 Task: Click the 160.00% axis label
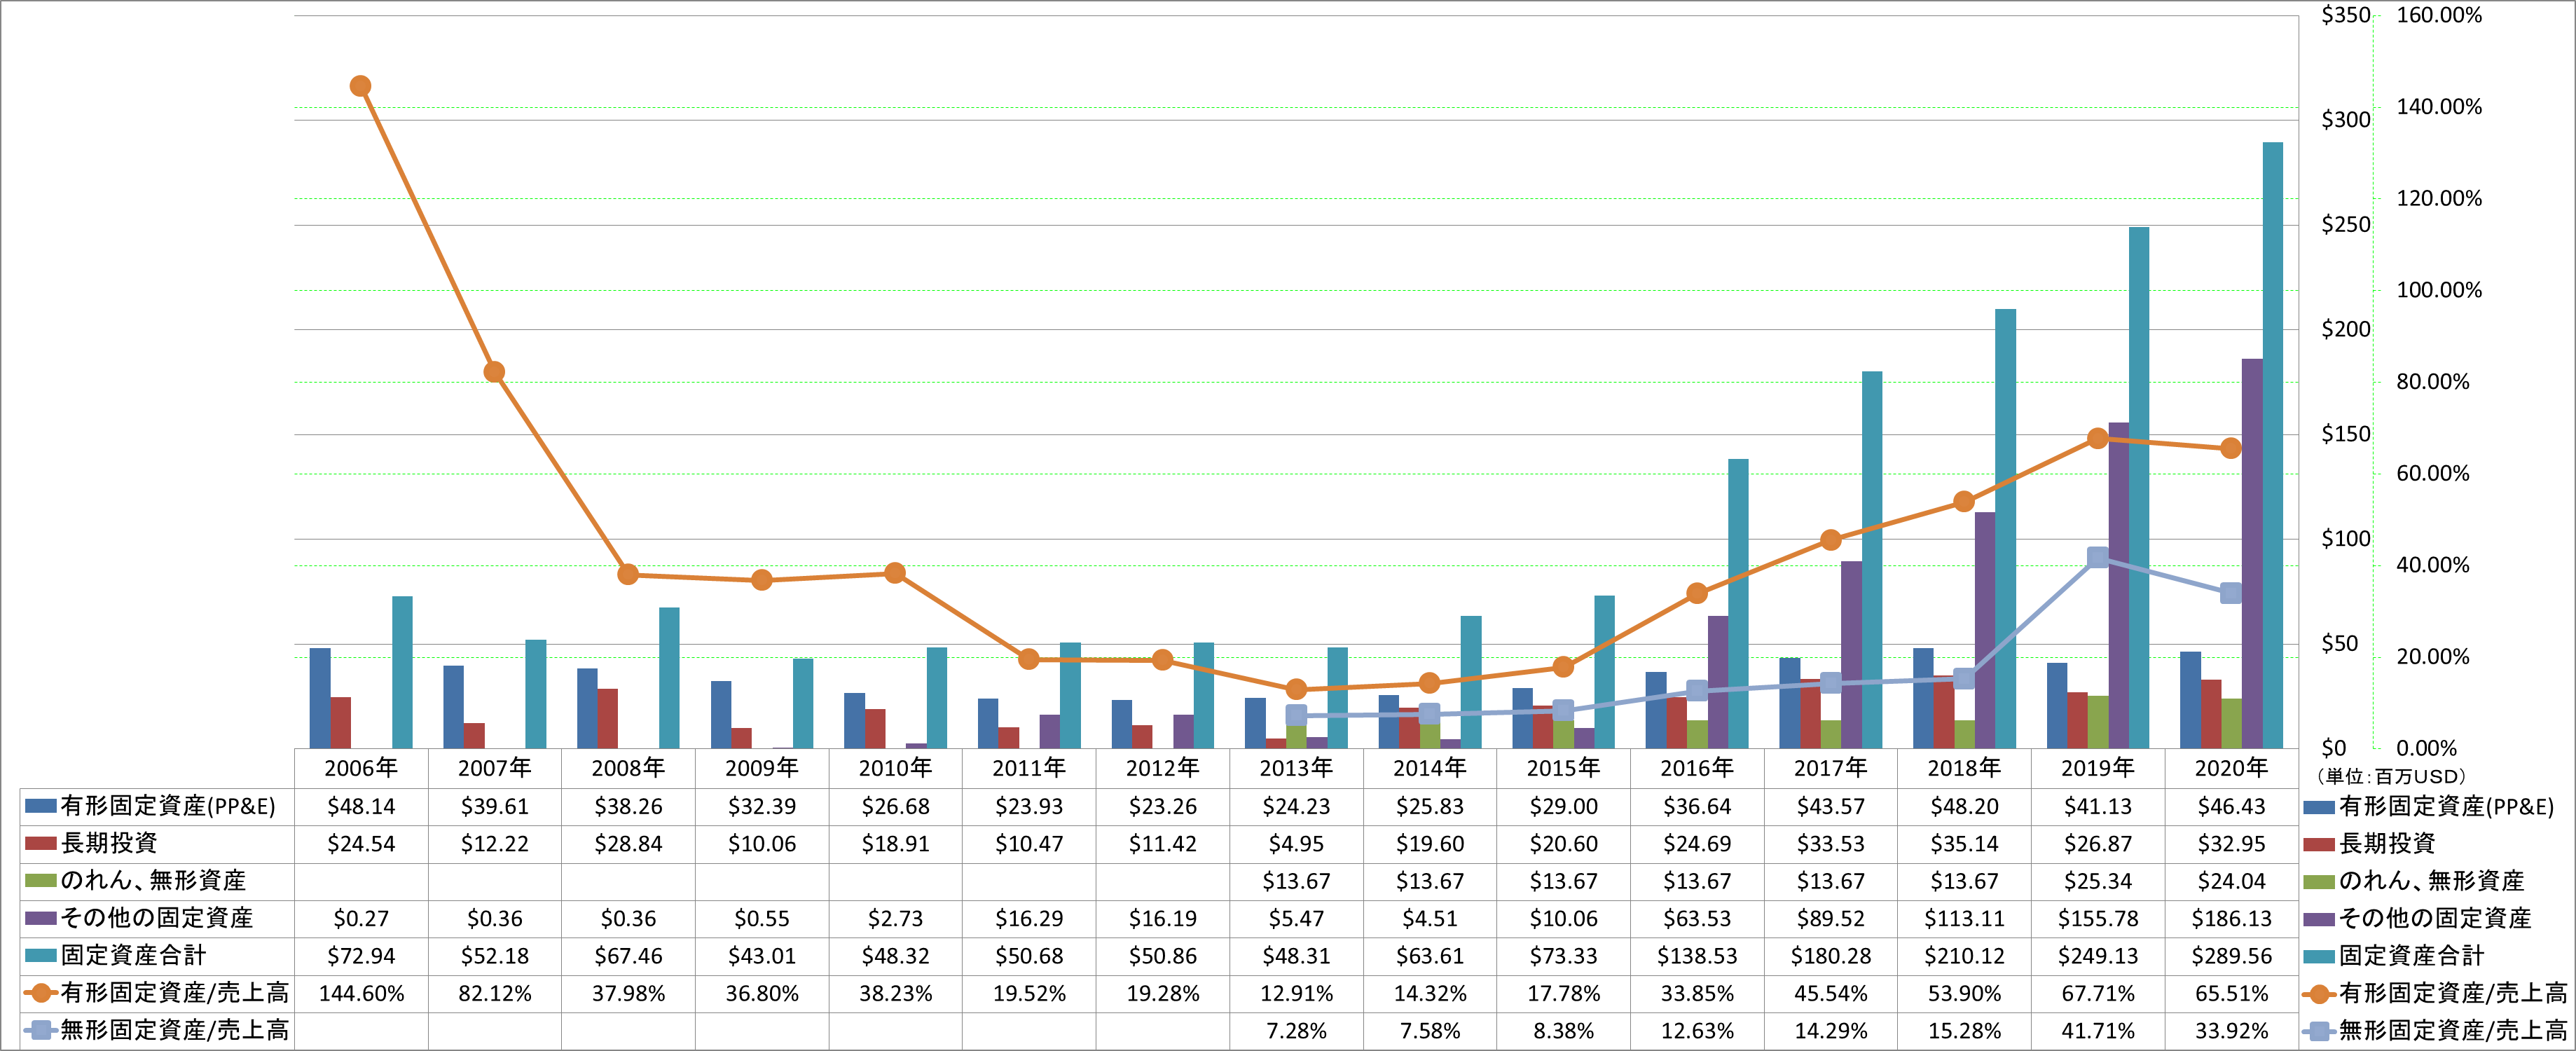(x=2439, y=15)
